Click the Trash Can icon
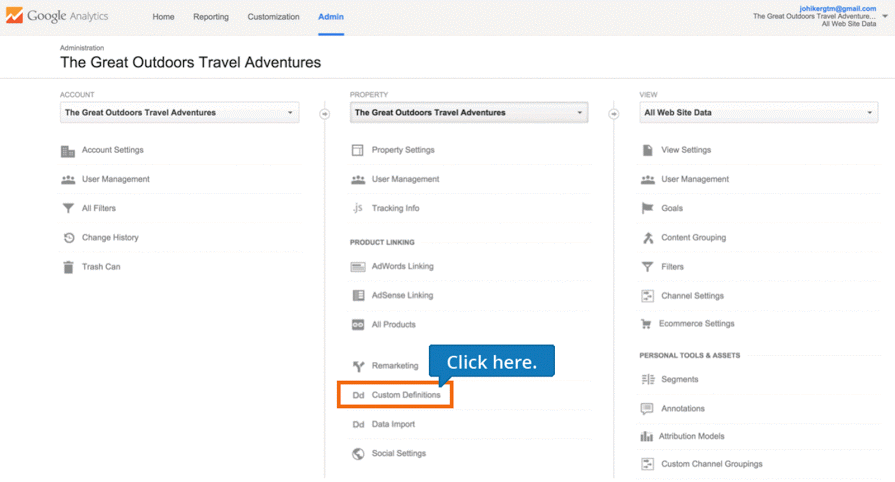The image size is (895, 482). point(68,267)
